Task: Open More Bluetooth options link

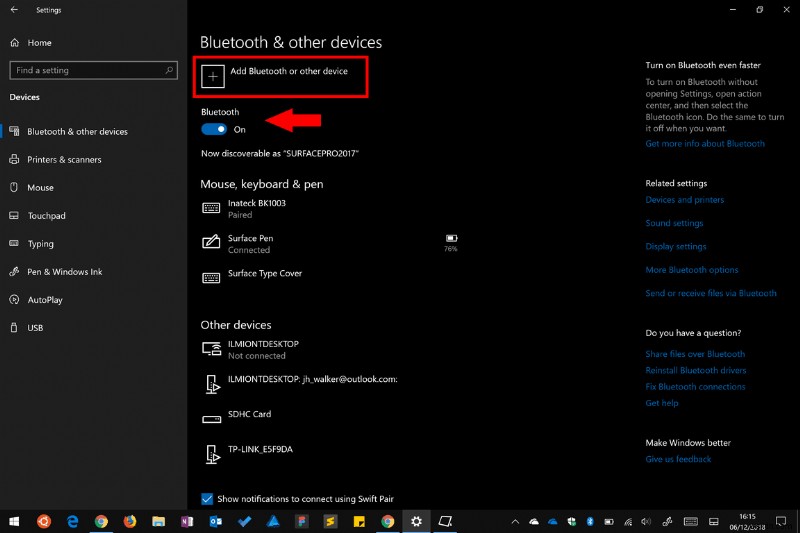Action: tap(691, 270)
